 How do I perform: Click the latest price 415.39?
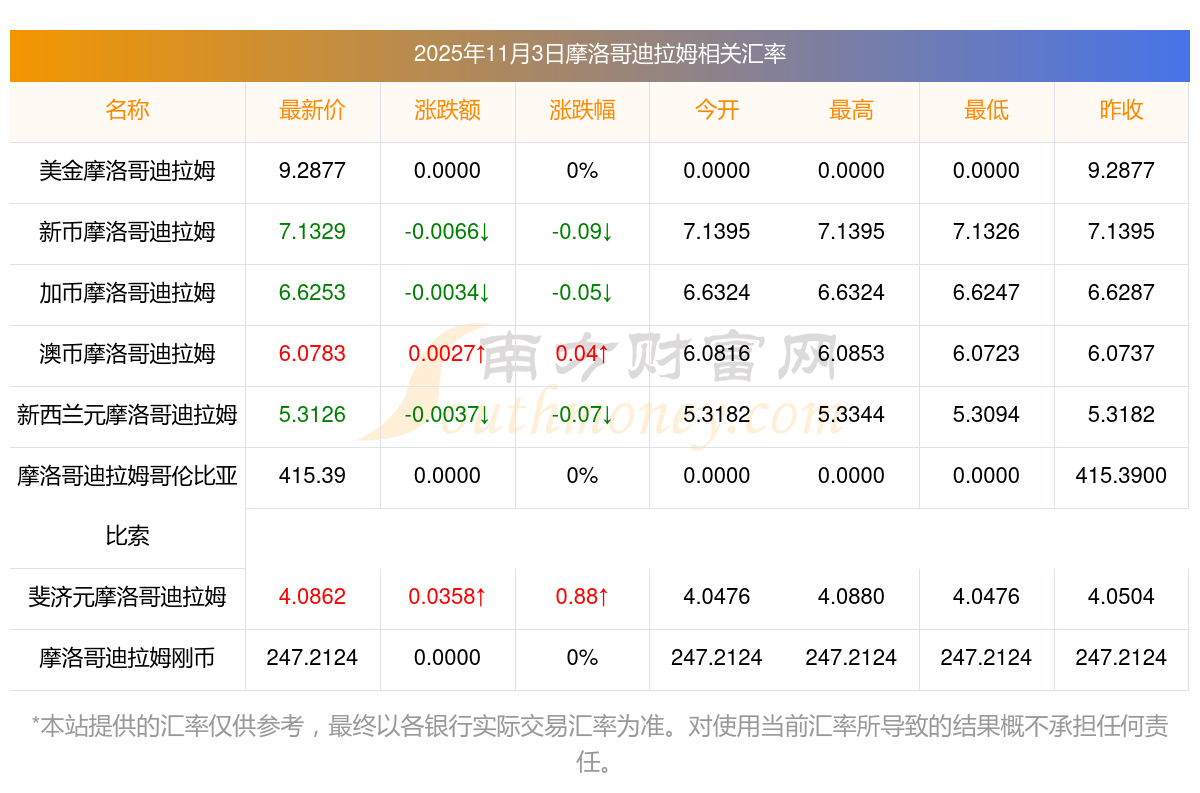[312, 476]
